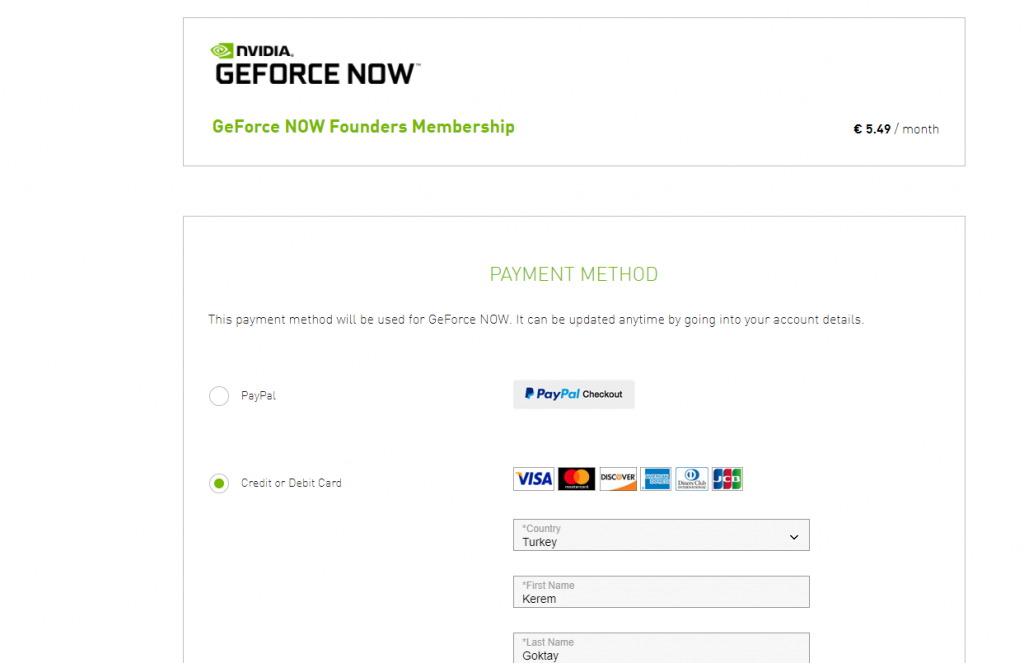Click the Visa card icon

click(x=533, y=479)
